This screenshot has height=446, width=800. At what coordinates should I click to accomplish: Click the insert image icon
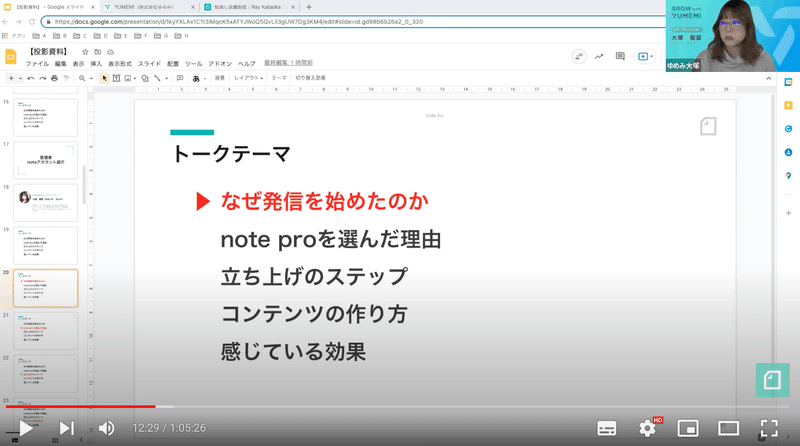(x=128, y=78)
